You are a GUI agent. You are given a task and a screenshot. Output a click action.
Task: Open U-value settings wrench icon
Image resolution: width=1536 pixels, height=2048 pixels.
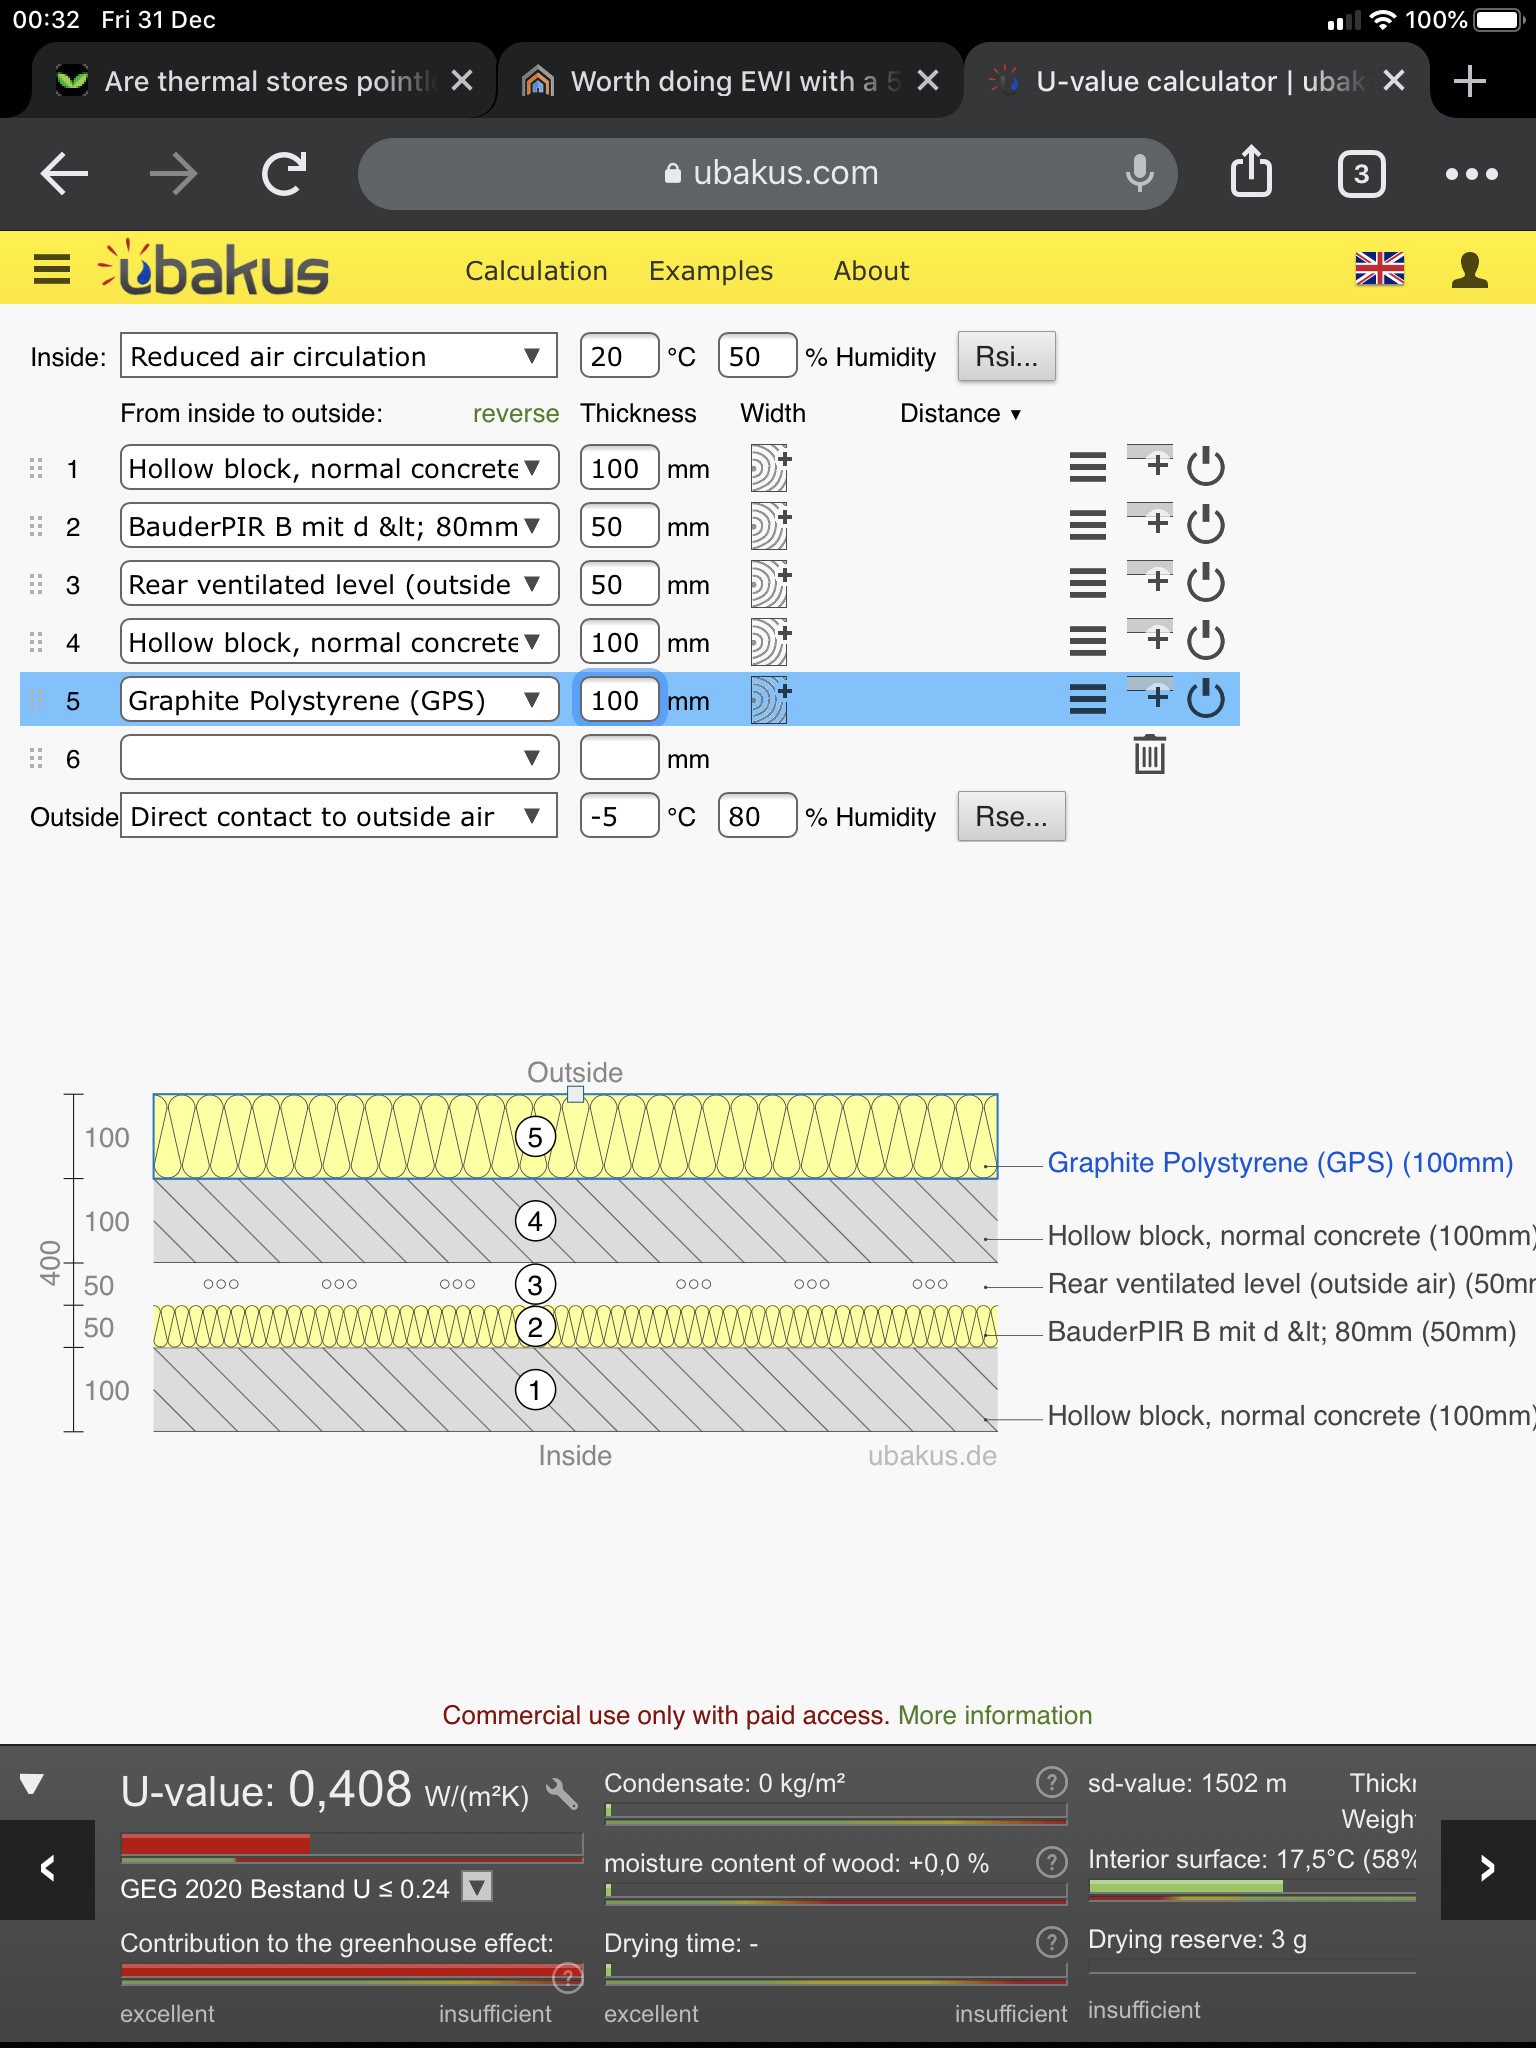[x=562, y=1795]
